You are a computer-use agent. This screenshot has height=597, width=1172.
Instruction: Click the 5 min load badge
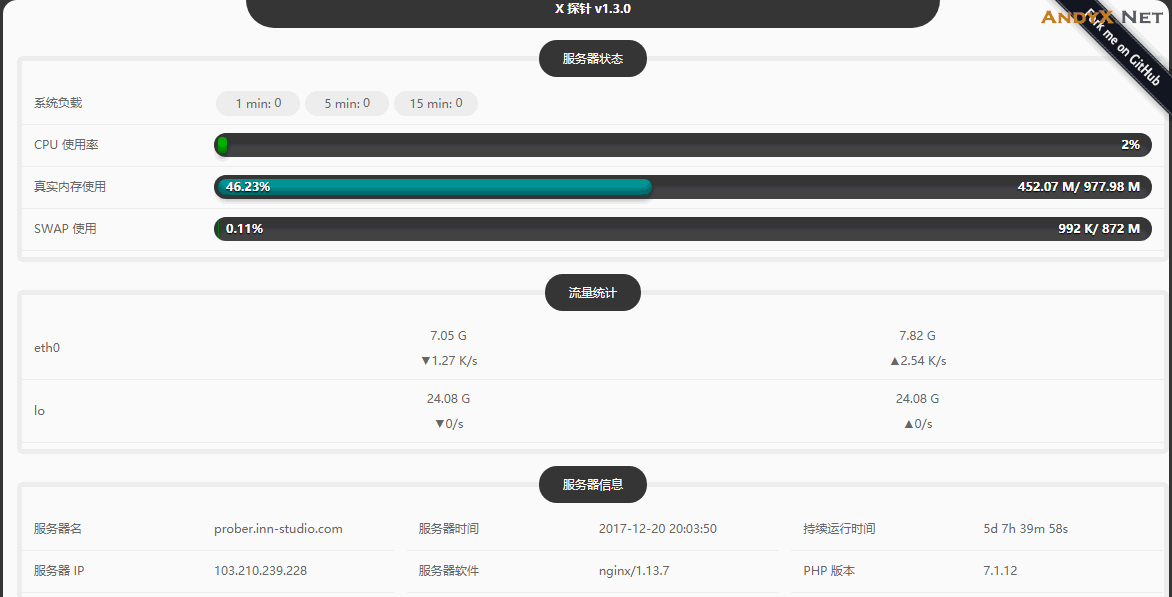[x=346, y=103]
